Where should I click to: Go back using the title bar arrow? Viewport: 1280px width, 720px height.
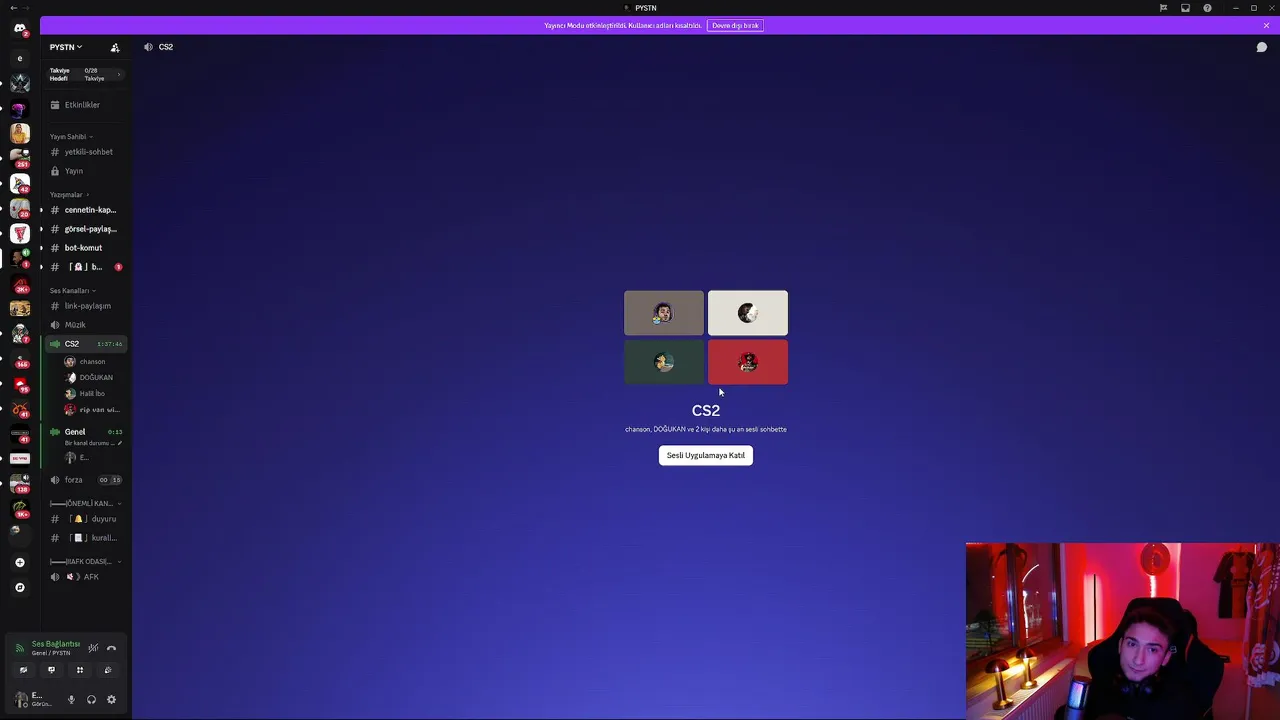click(x=13, y=8)
